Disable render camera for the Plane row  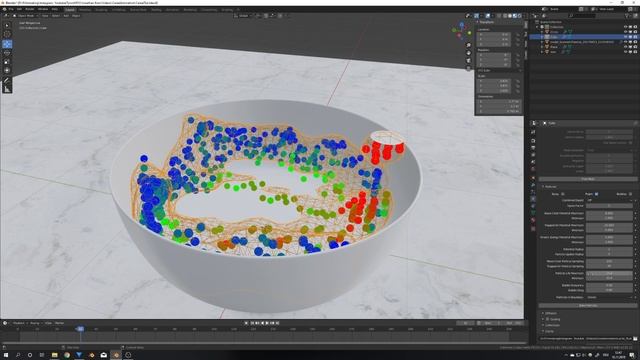point(635,47)
